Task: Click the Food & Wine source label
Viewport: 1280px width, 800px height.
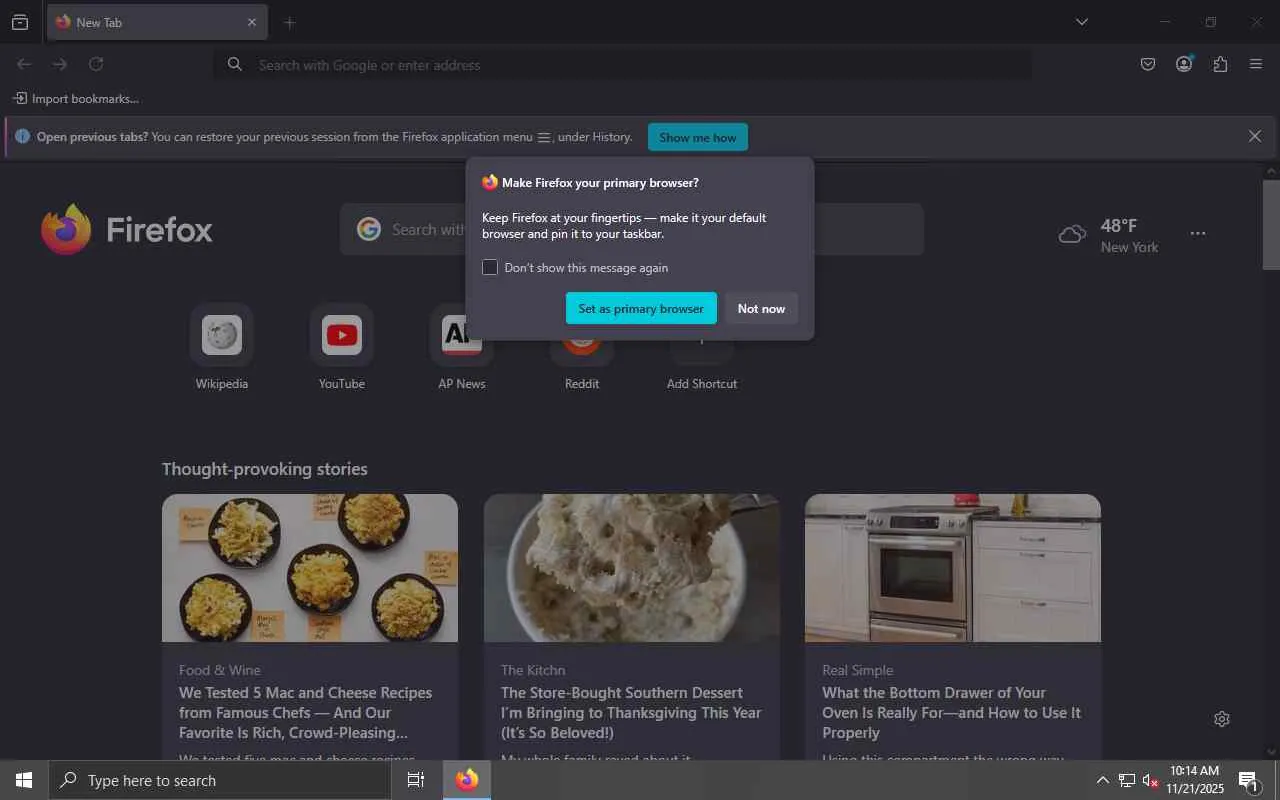Action: (220, 670)
